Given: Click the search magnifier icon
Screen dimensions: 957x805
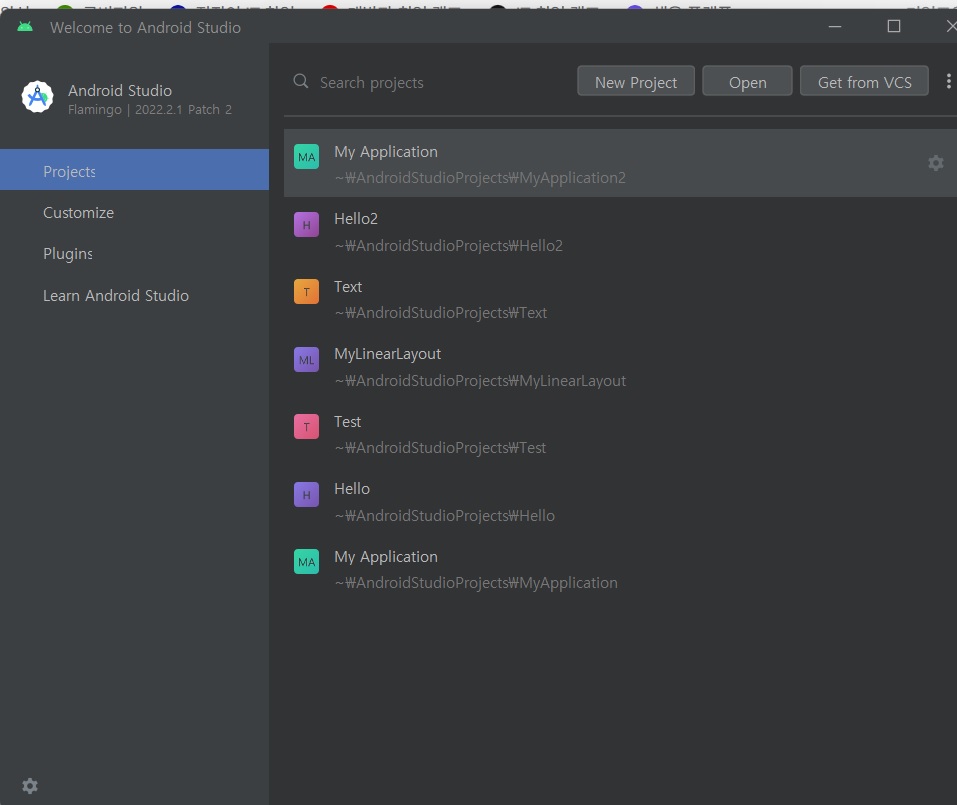Looking at the screenshot, I should point(301,81).
